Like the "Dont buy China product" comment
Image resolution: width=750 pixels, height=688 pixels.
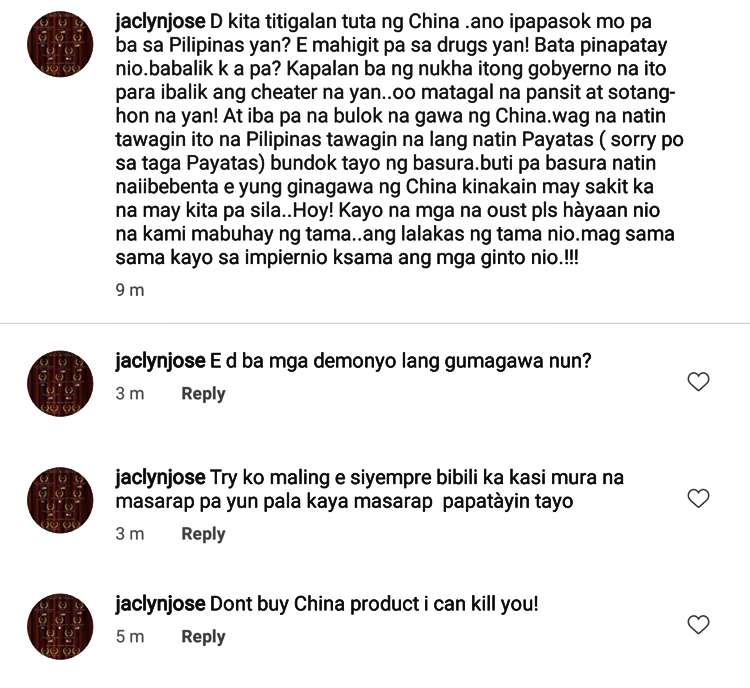(698, 624)
